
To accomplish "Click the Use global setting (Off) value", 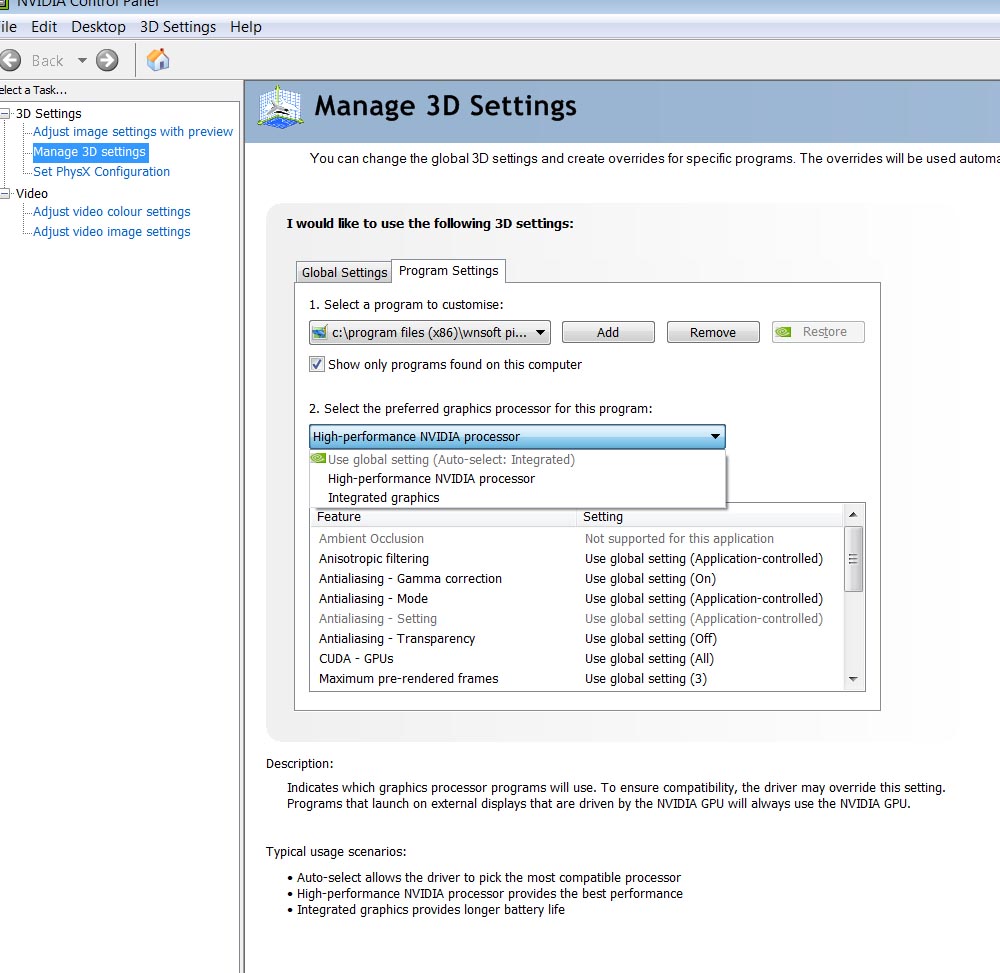I will 651,639.
